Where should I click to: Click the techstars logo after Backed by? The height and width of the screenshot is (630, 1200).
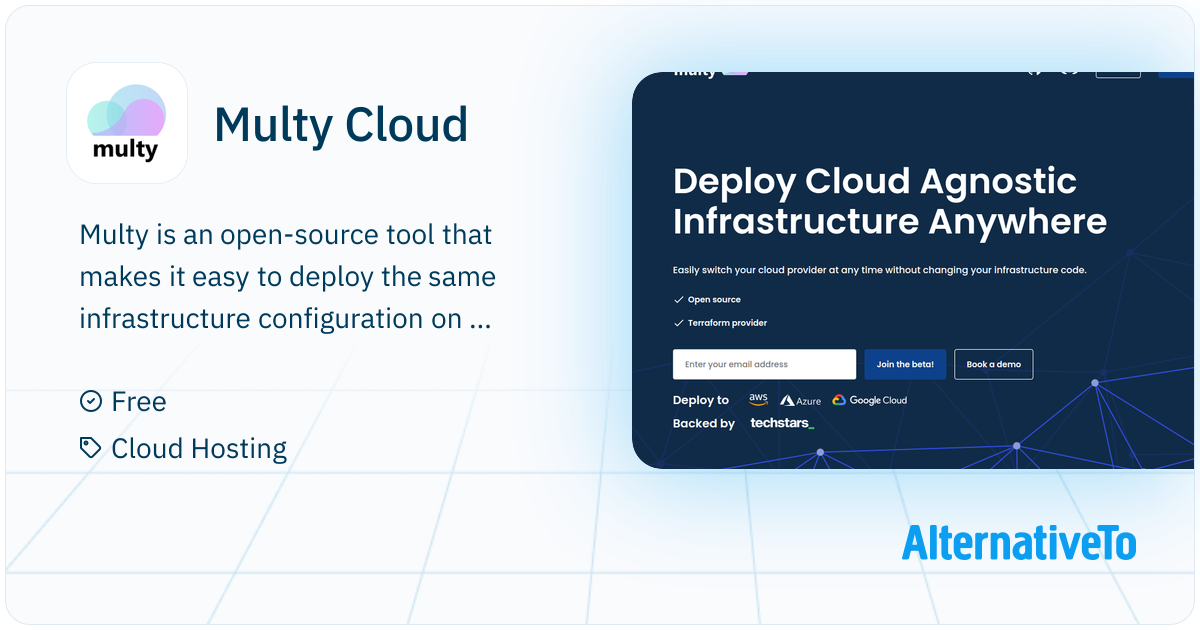tap(782, 423)
